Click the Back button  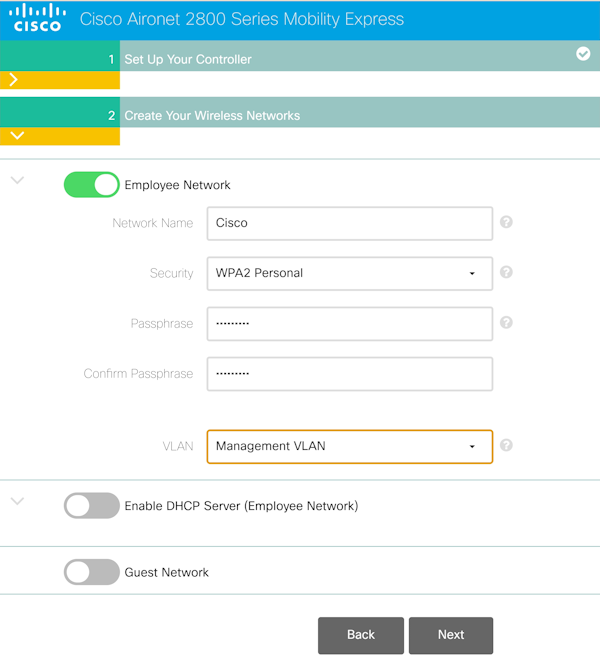click(361, 635)
